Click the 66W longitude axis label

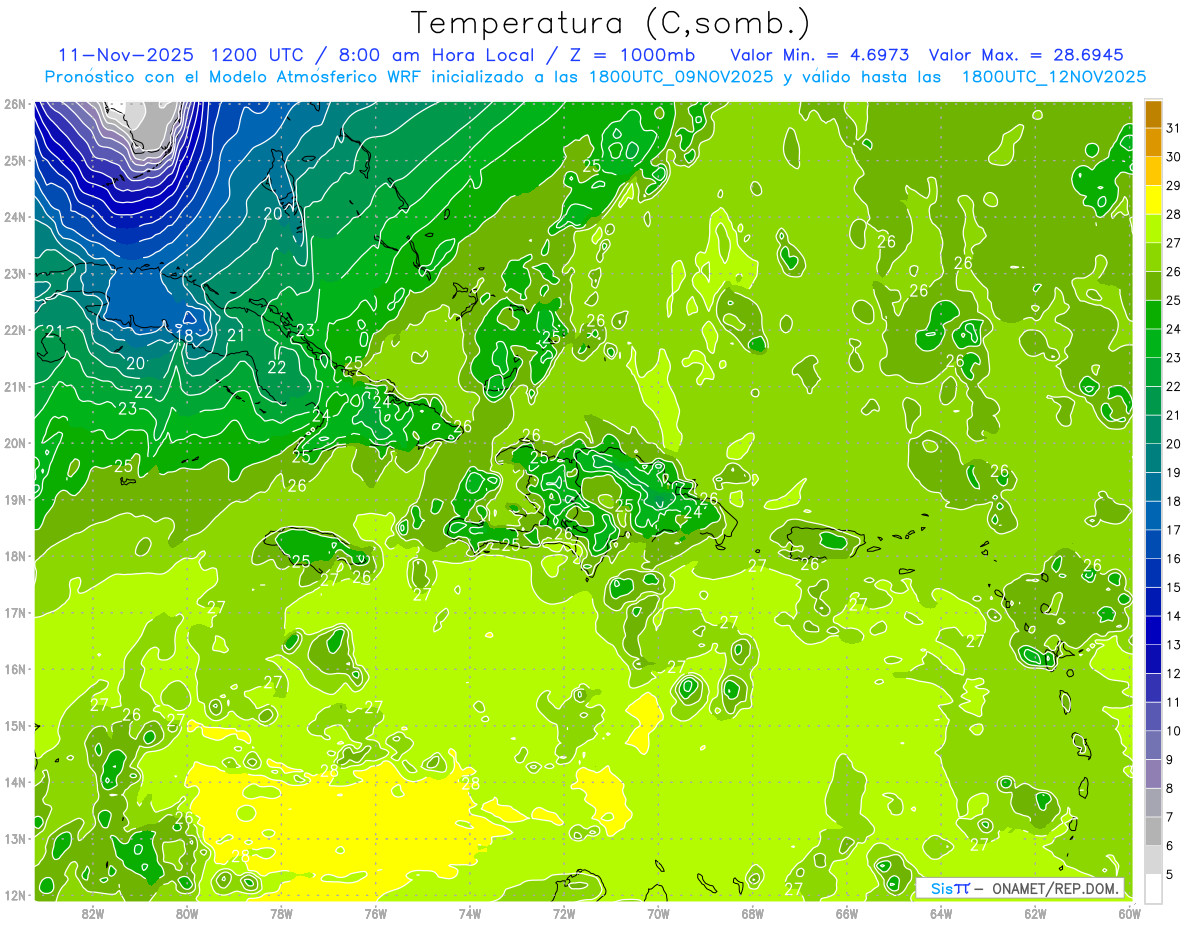846,913
